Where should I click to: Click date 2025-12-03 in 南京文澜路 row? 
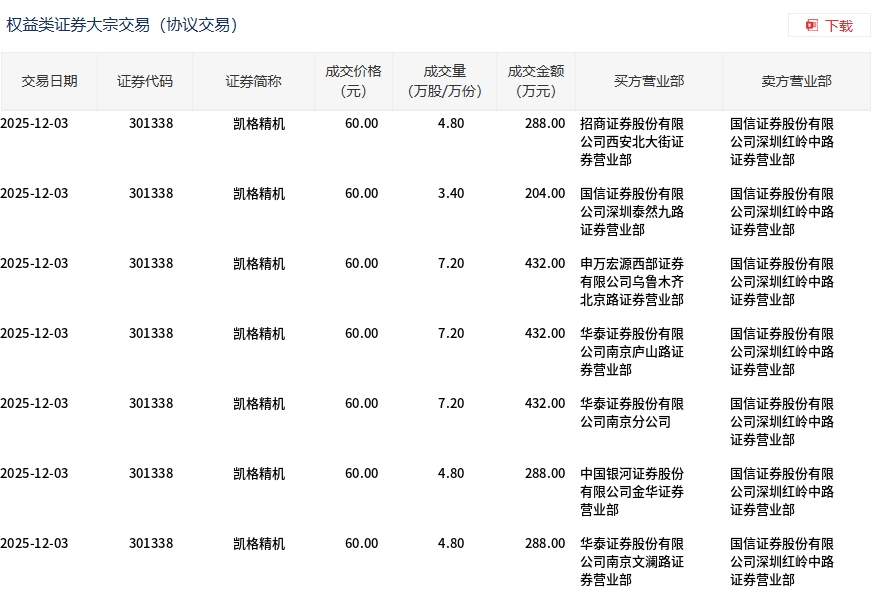click(34, 544)
